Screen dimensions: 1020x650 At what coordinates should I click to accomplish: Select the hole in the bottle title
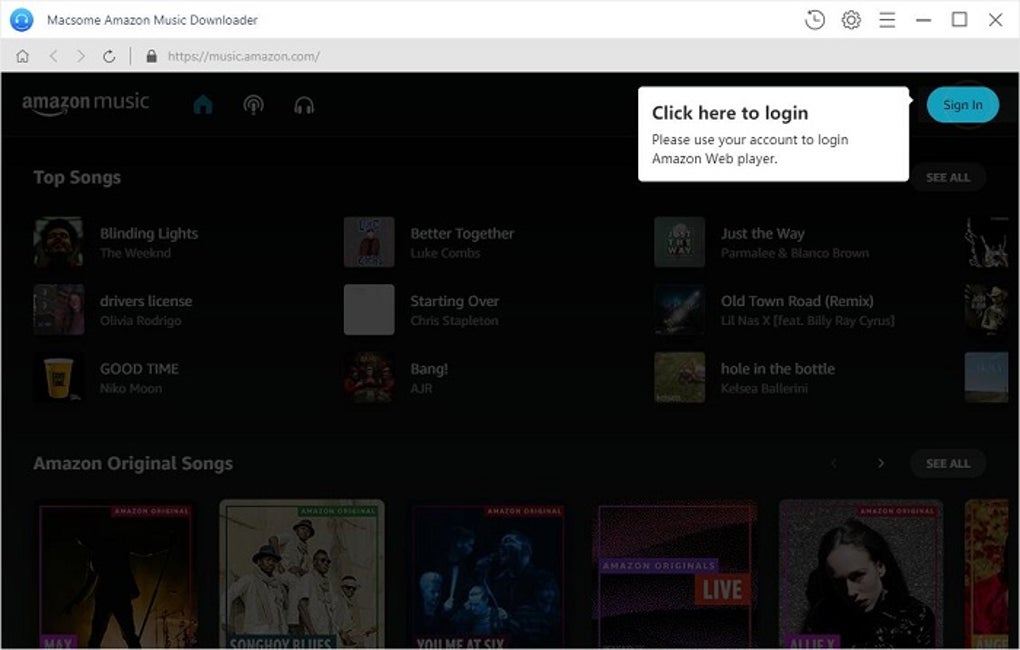(777, 369)
